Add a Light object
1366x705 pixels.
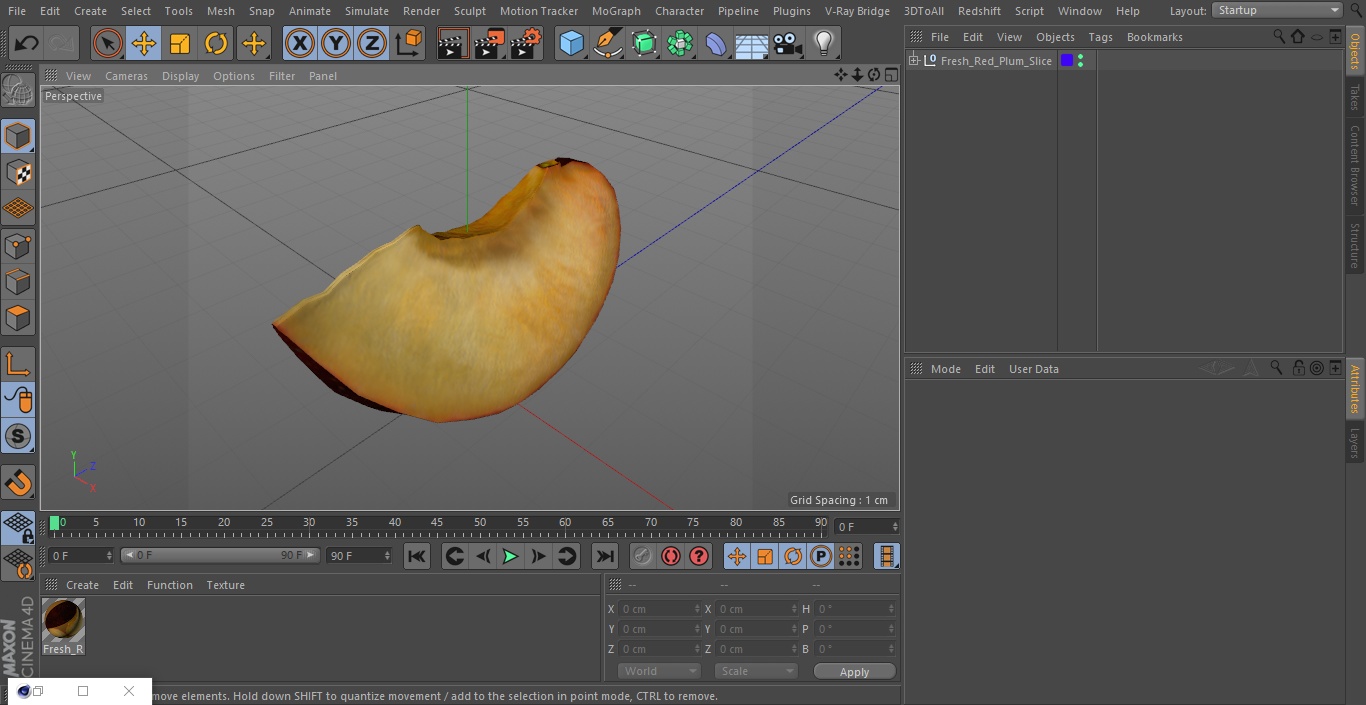(823, 43)
